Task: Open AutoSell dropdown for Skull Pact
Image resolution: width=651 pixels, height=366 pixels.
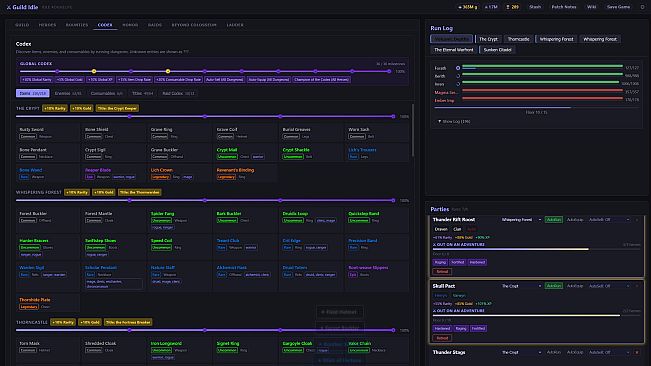Action: [x=609, y=286]
